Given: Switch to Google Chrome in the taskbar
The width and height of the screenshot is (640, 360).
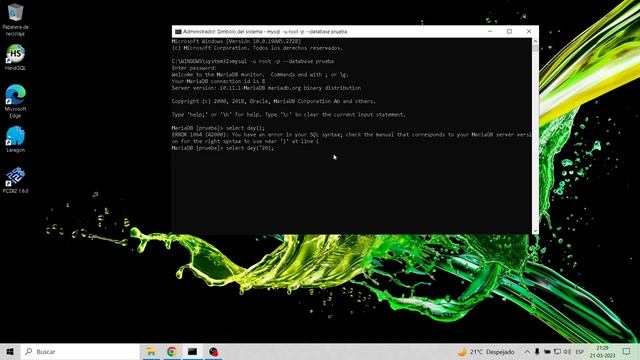Looking at the screenshot, I should (172, 351).
